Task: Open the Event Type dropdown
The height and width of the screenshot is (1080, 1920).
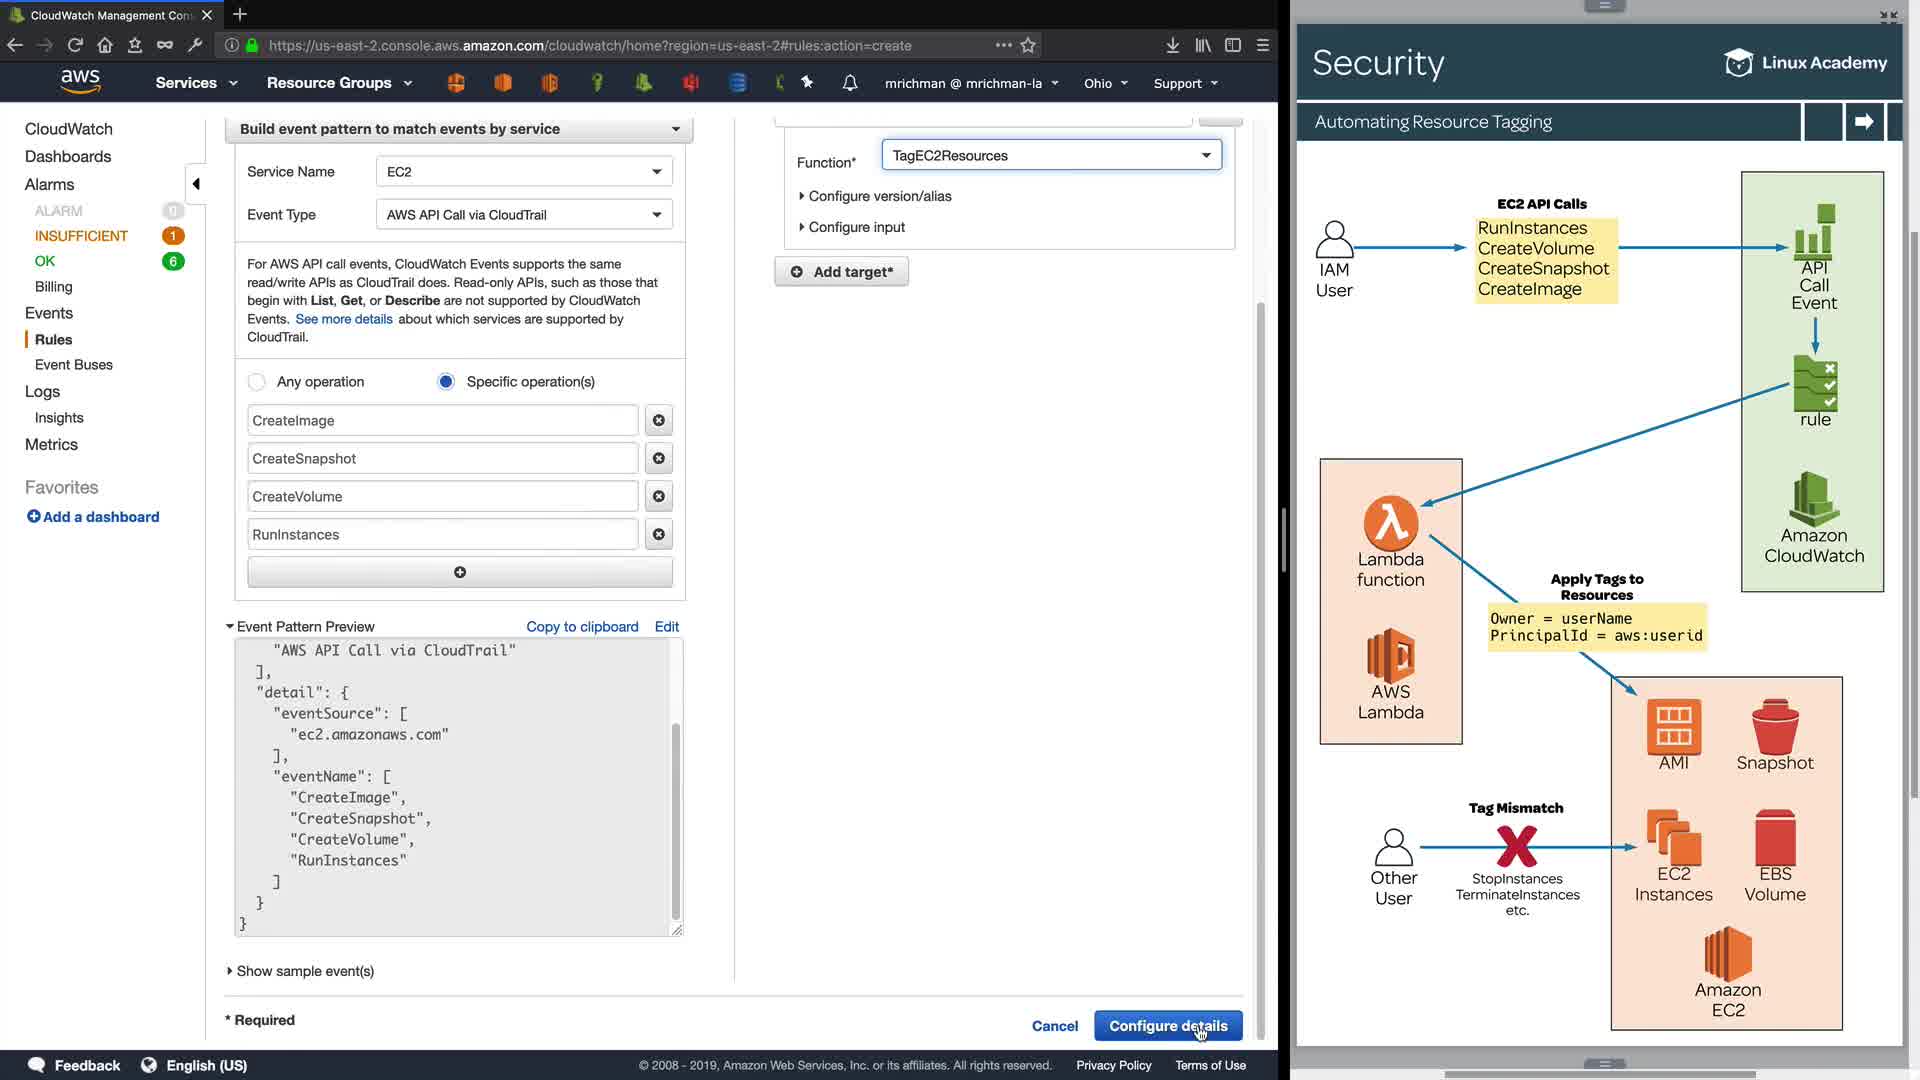Action: (x=524, y=215)
